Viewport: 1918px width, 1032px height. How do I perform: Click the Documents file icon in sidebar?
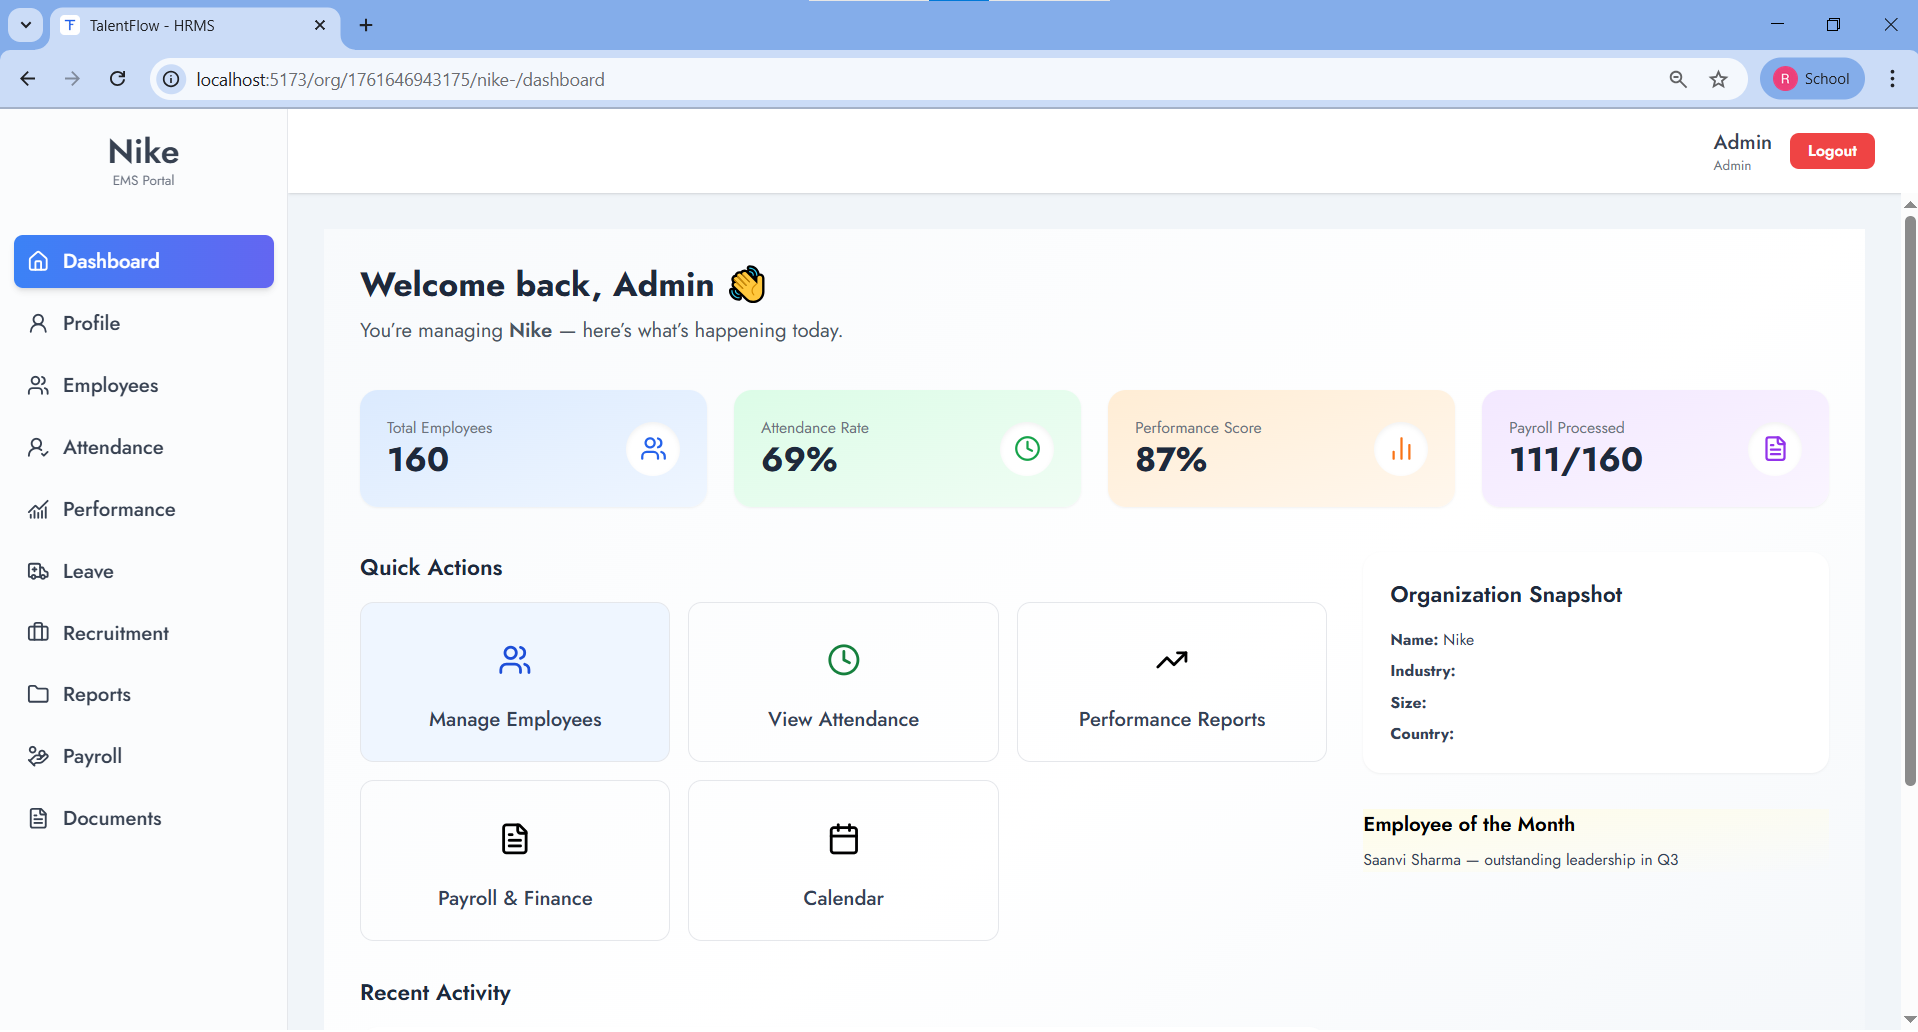pyautogui.click(x=38, y=818)
